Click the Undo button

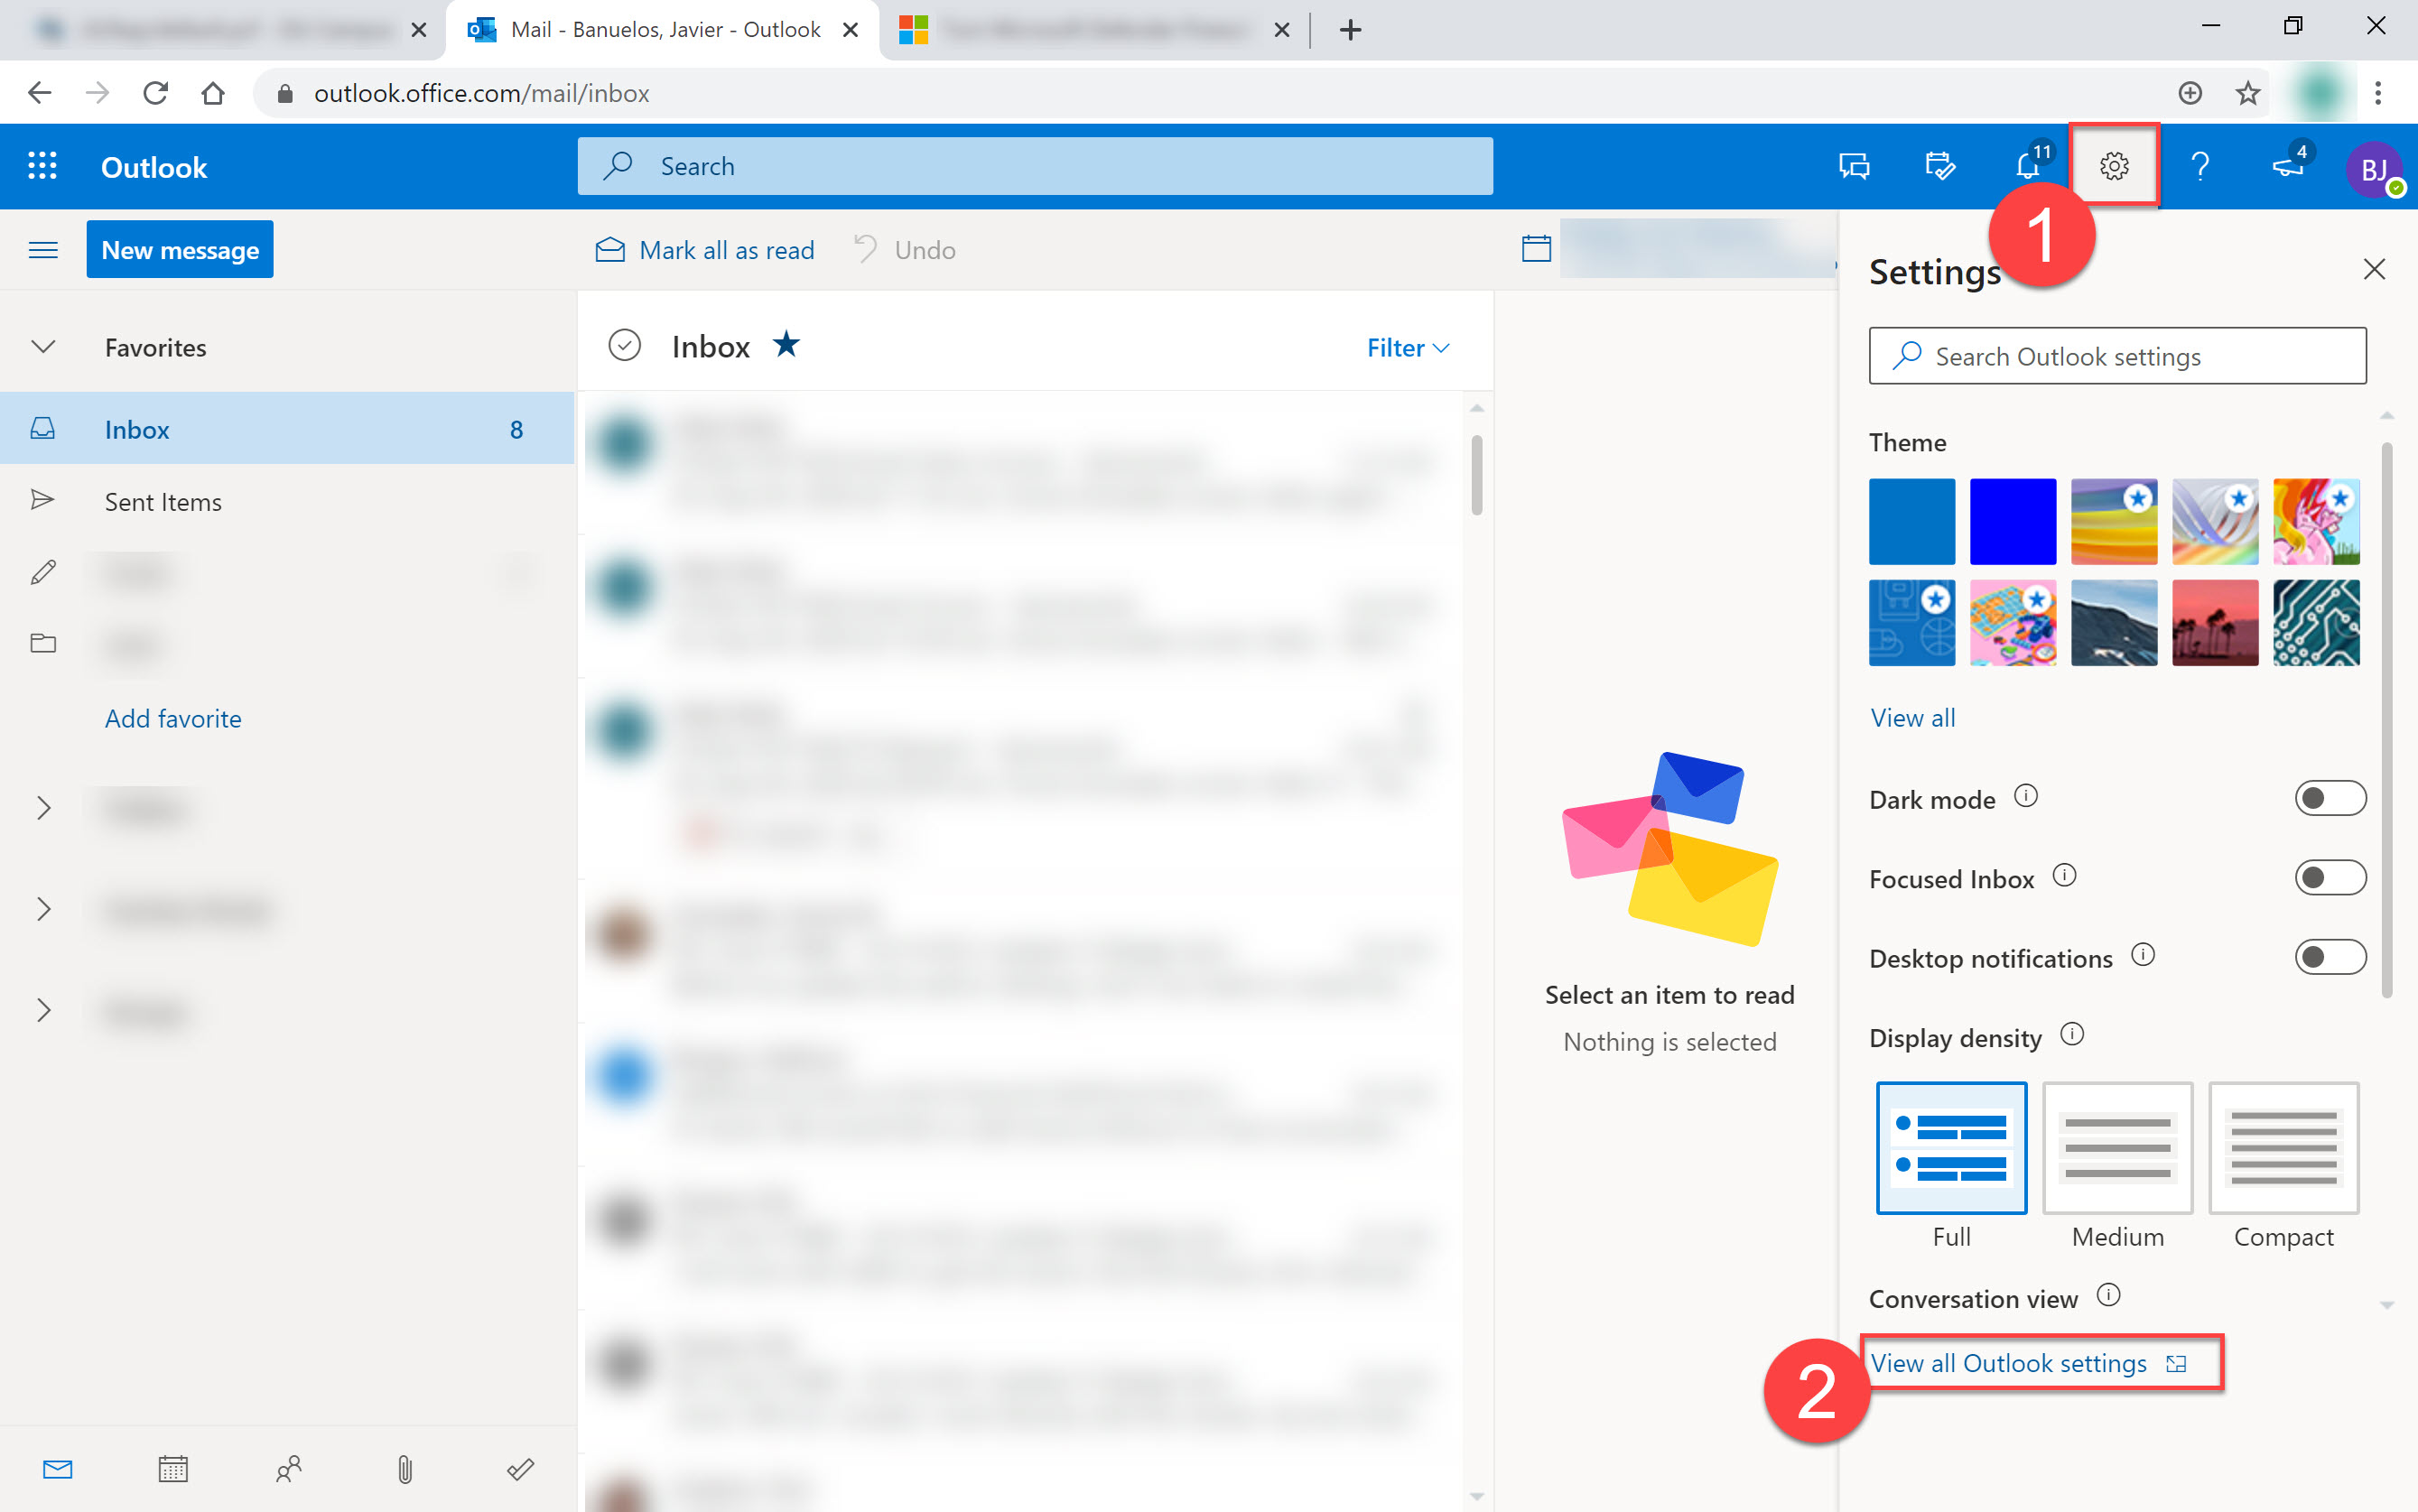(906, 250)
